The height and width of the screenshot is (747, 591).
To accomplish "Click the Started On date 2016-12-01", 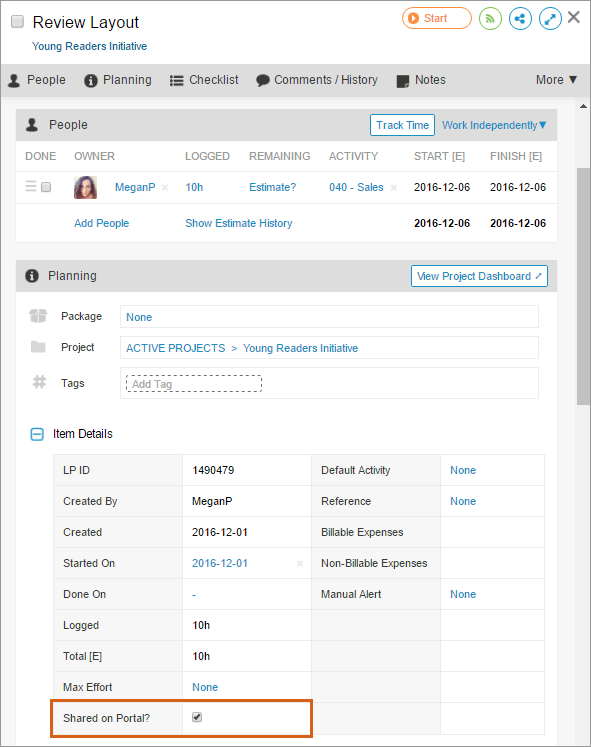I will [220, 563].
